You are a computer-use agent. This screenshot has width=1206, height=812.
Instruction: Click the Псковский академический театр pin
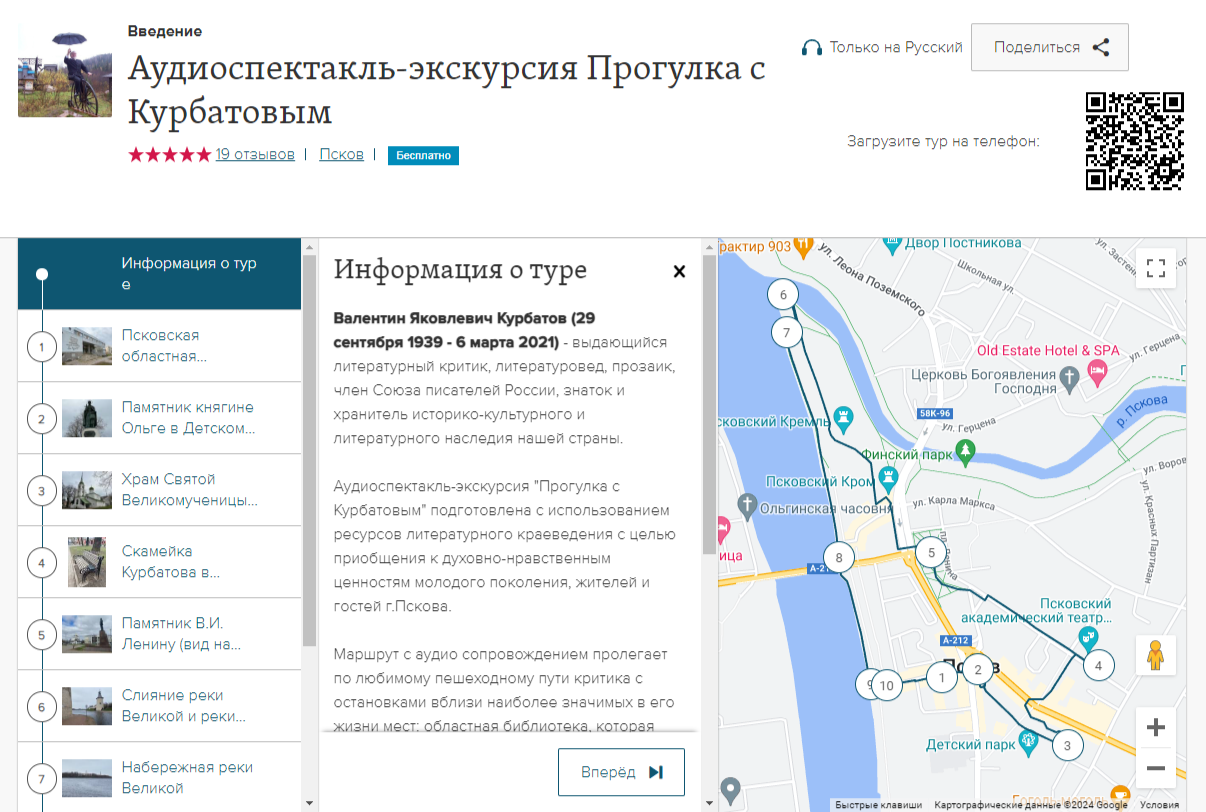click(x=1088, y=636)
